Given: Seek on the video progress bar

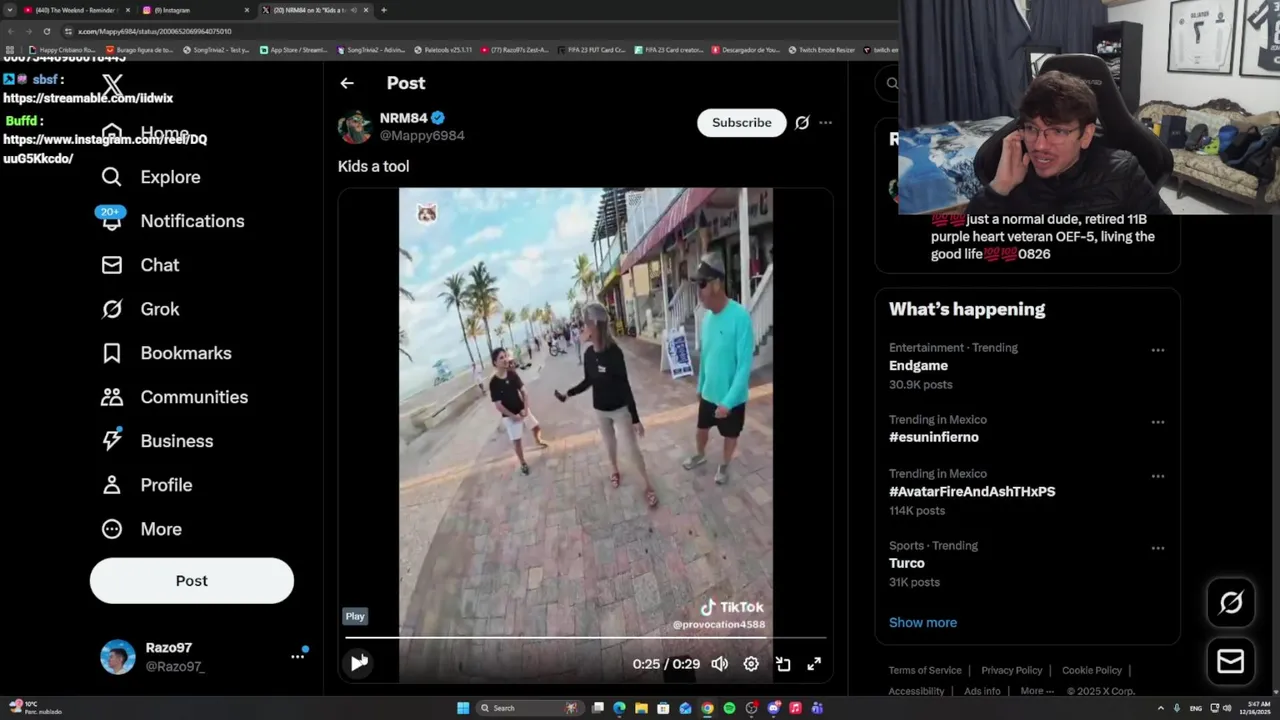Looking at the screenshot, I should point(586,637).
